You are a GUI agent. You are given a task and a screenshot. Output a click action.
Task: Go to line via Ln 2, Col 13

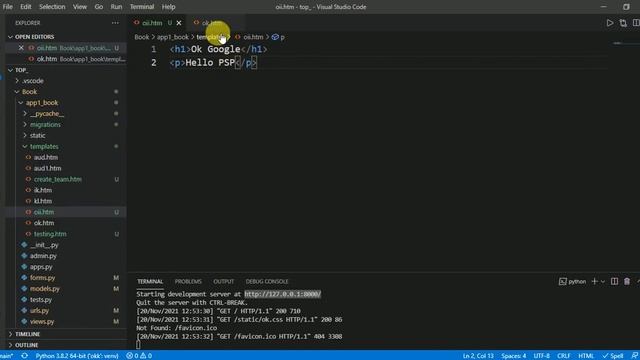[478, 356]
